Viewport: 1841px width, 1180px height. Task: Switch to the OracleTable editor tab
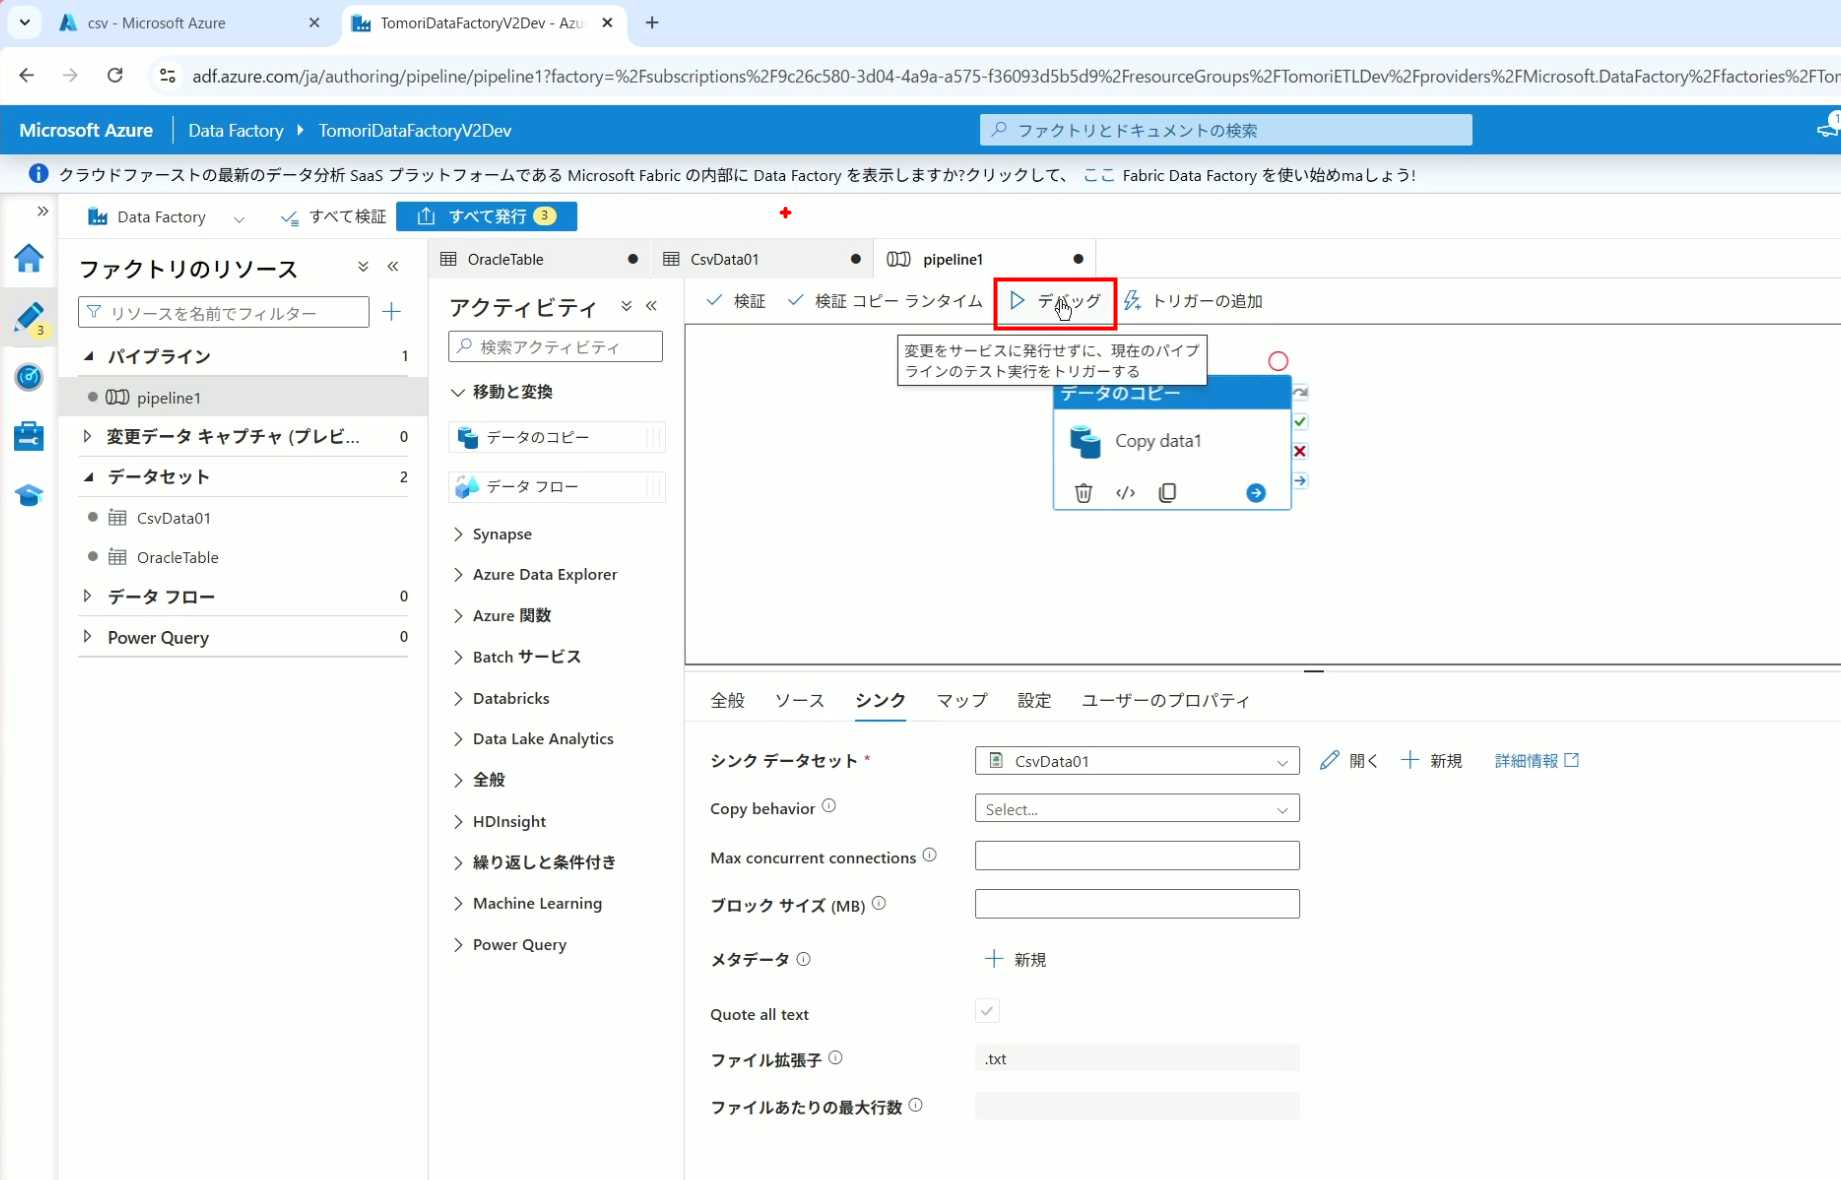pyautogui.click(x=506, y=259)
